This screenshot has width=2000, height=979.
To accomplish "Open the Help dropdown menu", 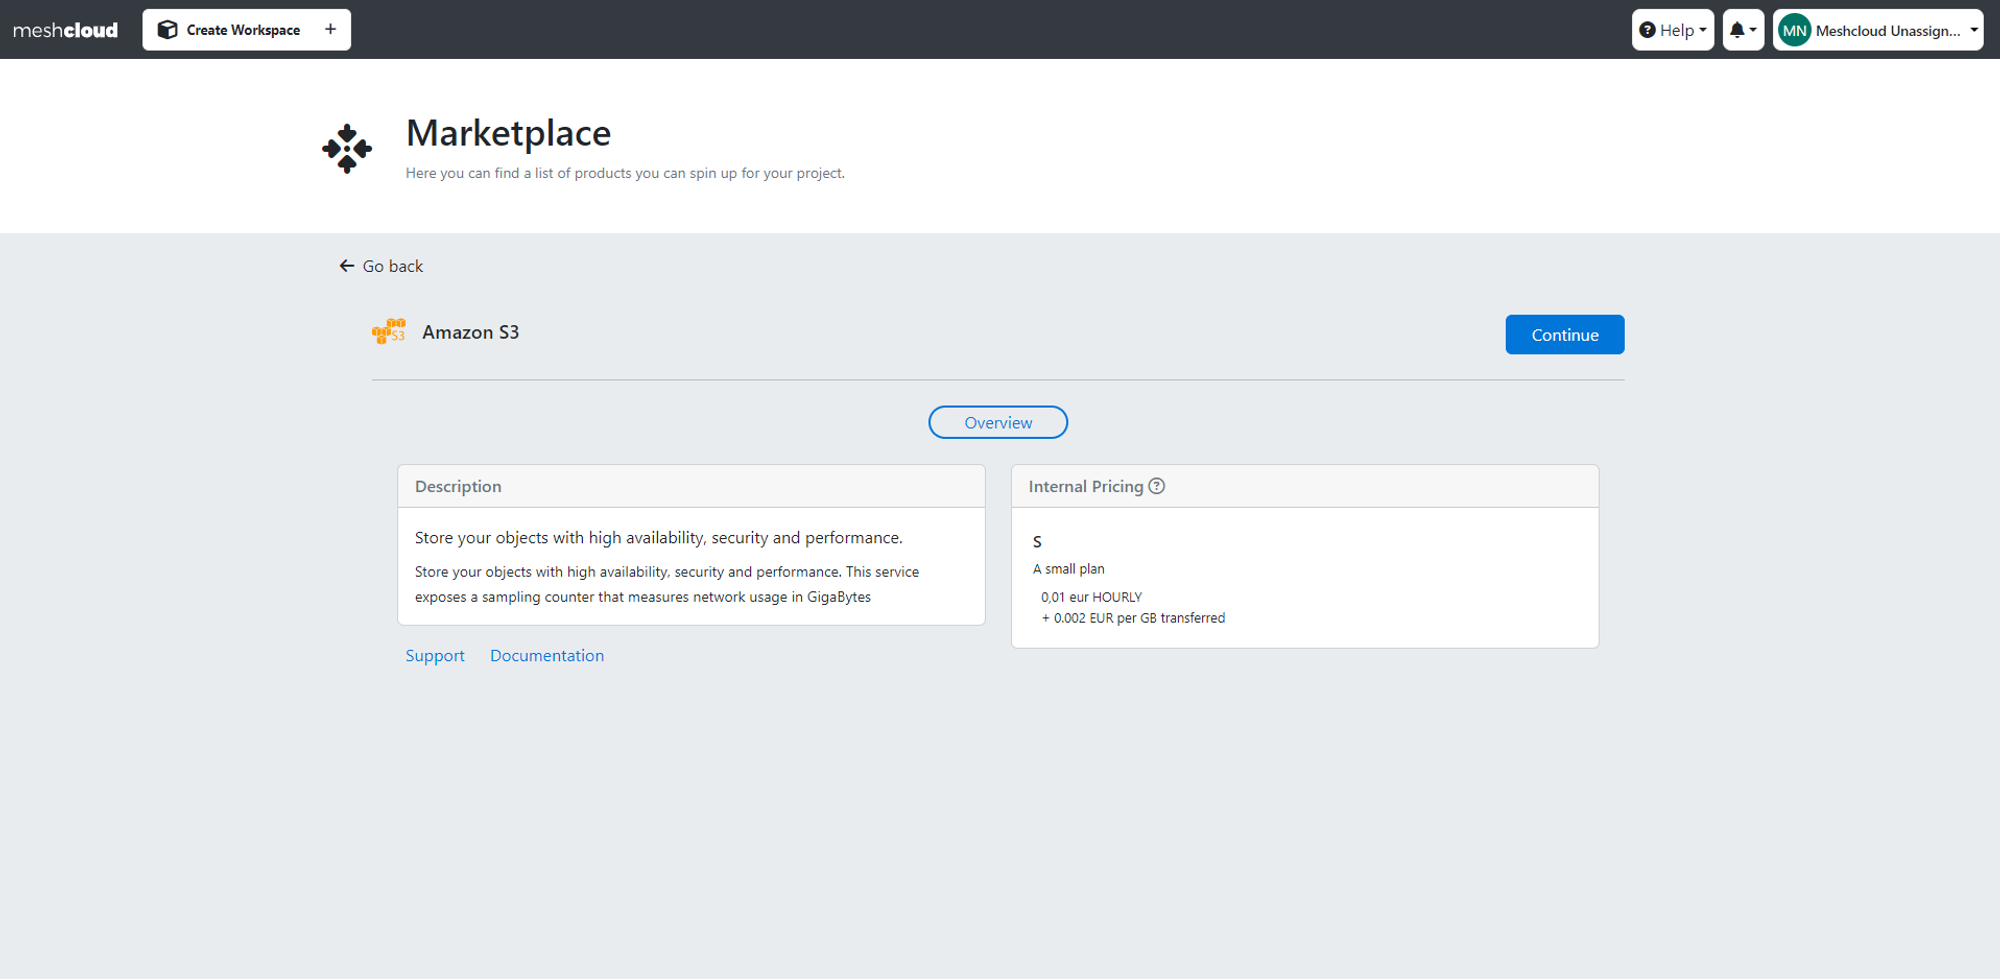I will click(1673, 30).
